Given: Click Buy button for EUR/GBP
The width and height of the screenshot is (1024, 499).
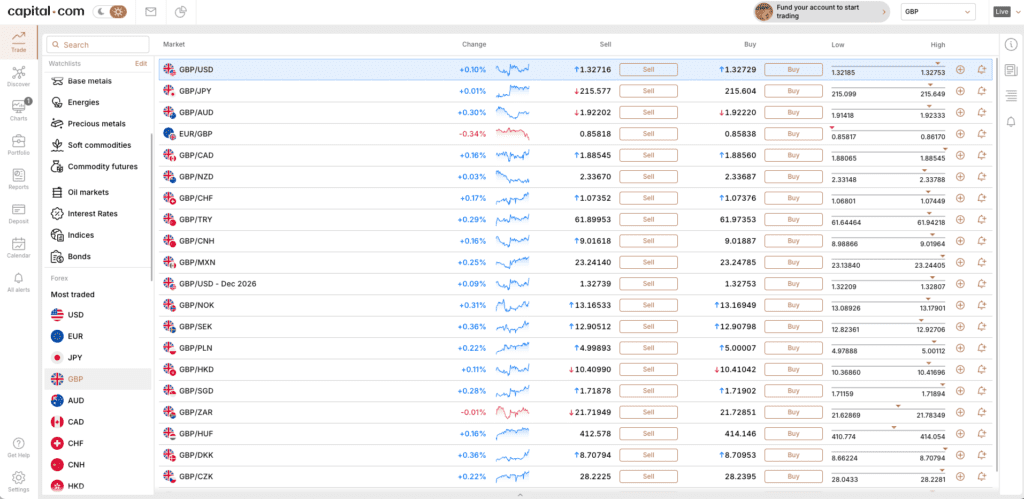Looking at the screenshot, I should (793, 134).
